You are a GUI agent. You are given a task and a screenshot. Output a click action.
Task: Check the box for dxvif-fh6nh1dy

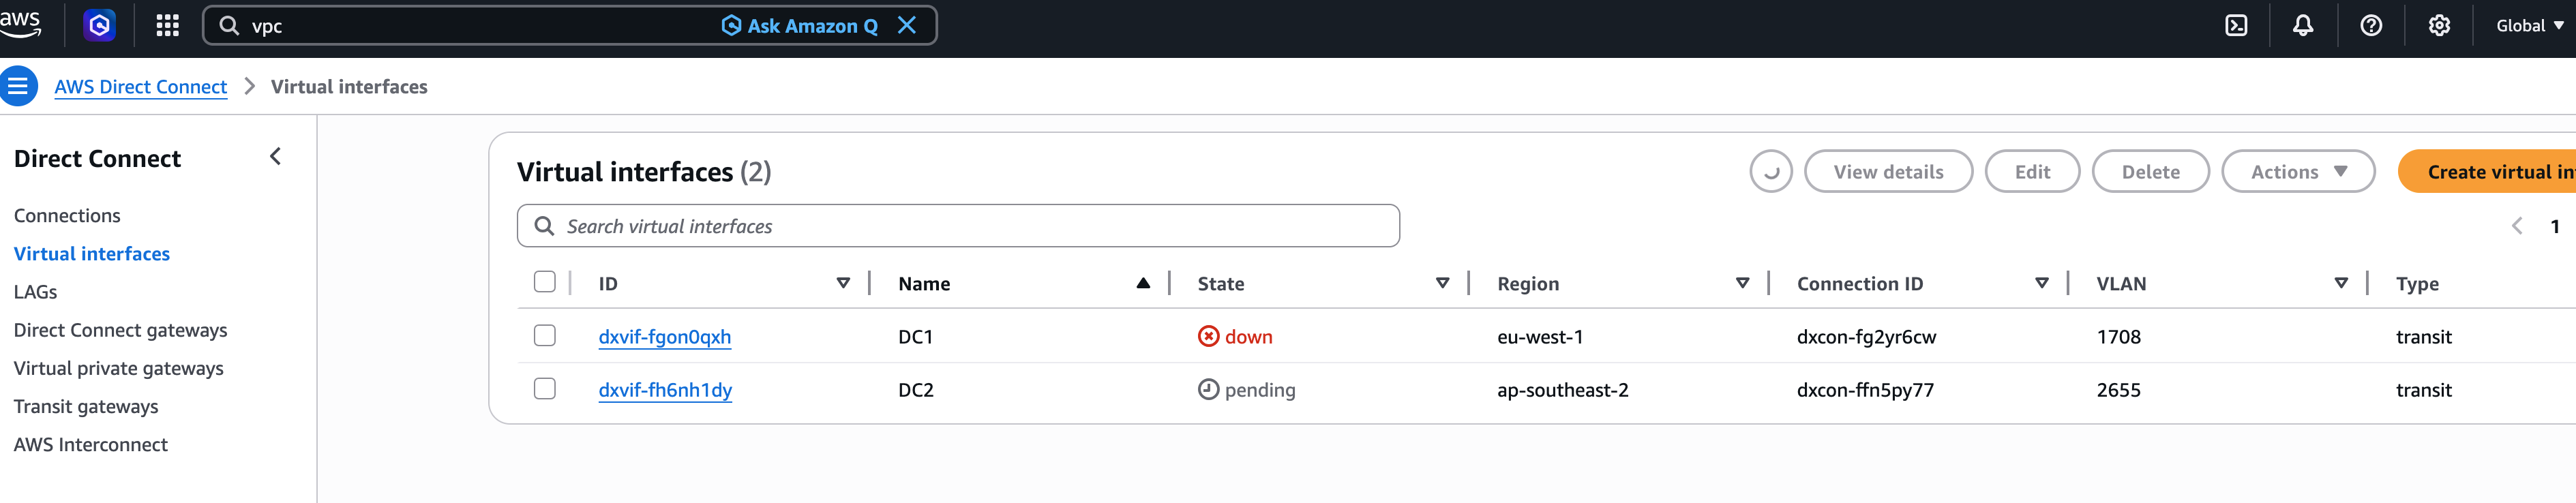point(545,389)
